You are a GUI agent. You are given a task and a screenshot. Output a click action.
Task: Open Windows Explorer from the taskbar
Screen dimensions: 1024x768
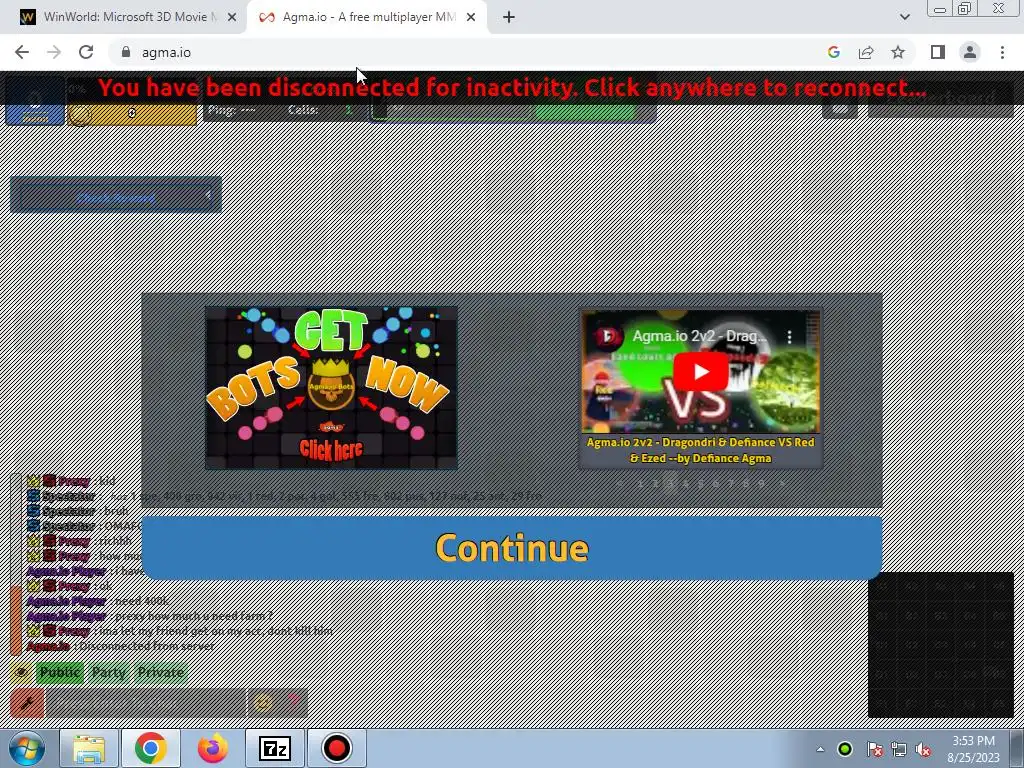(89, 748)
